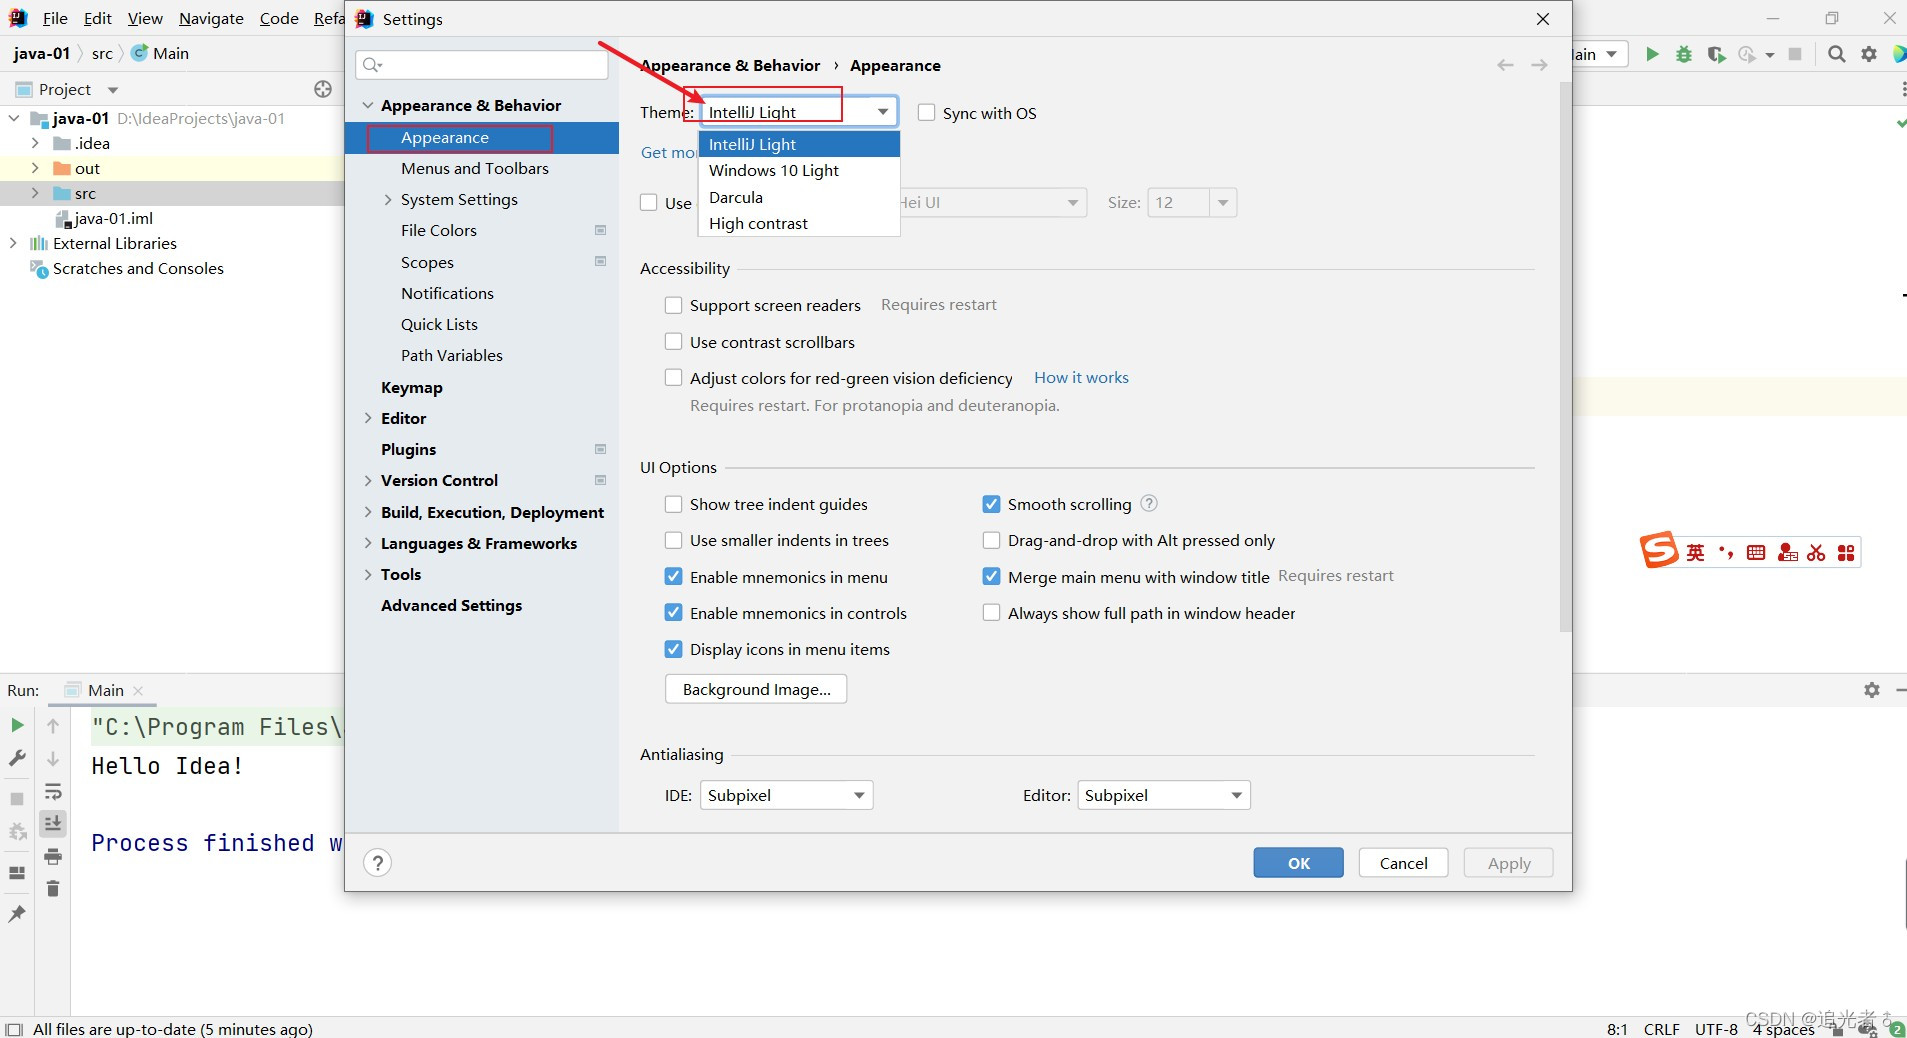Image resolution: width=1907 pixels, height=1038 pixels.
Task: Click CRLF line separator in status bar
Action: click(1661, 1029)
